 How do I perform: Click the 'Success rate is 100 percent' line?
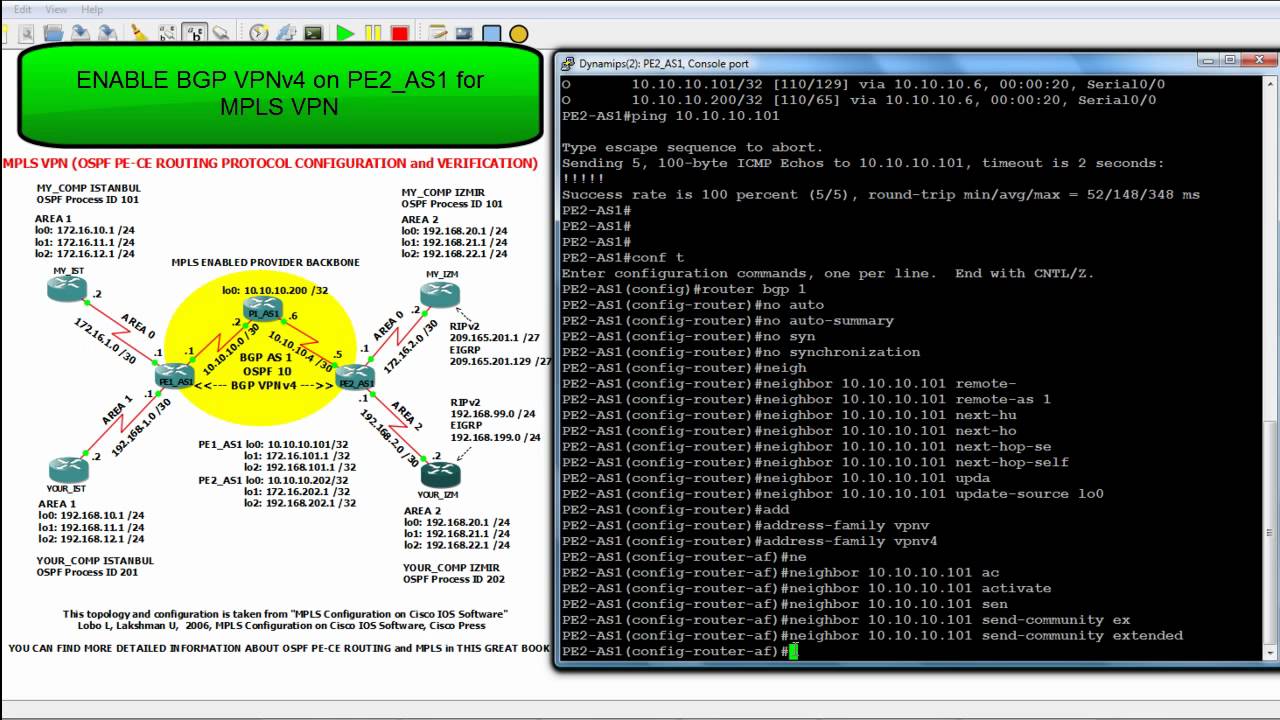[880, 194]
